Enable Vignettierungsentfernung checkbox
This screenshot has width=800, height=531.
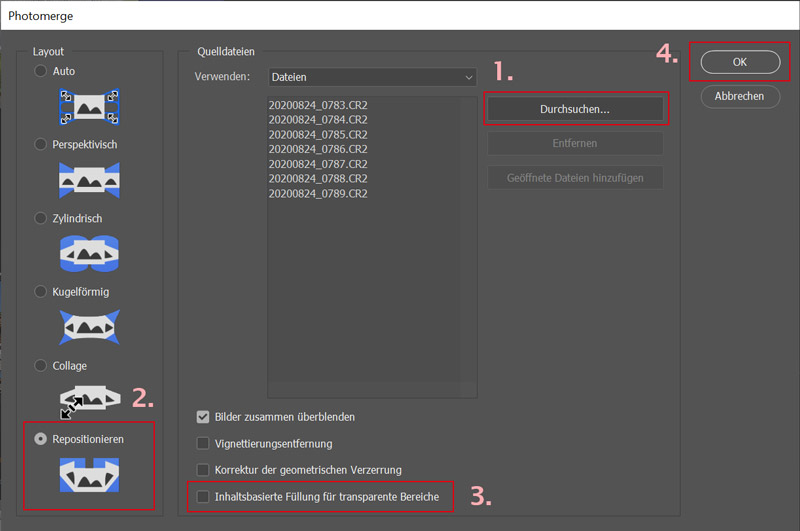tap(203, 444)
